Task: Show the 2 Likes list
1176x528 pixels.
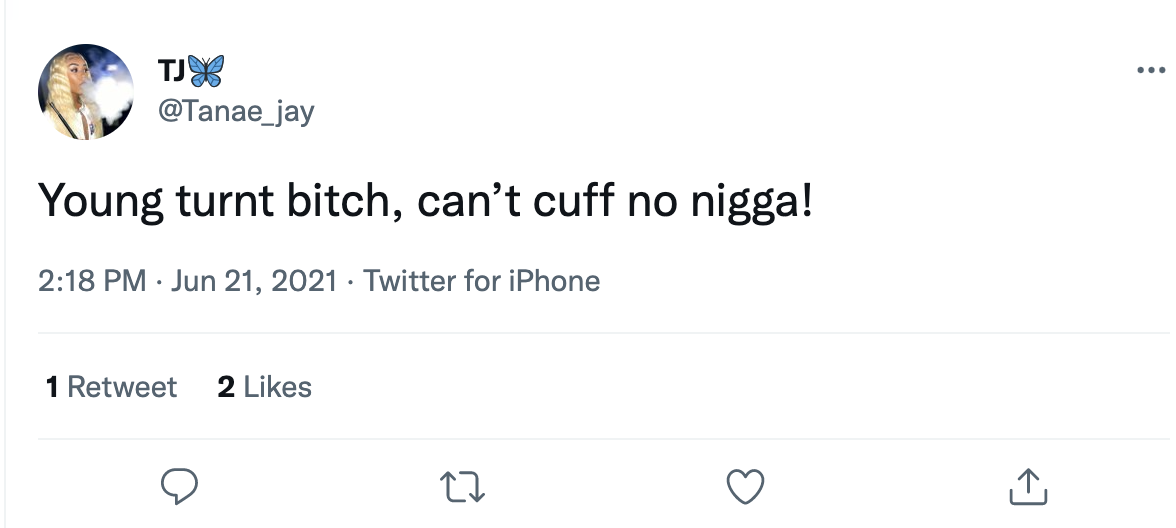Action: 264,387
